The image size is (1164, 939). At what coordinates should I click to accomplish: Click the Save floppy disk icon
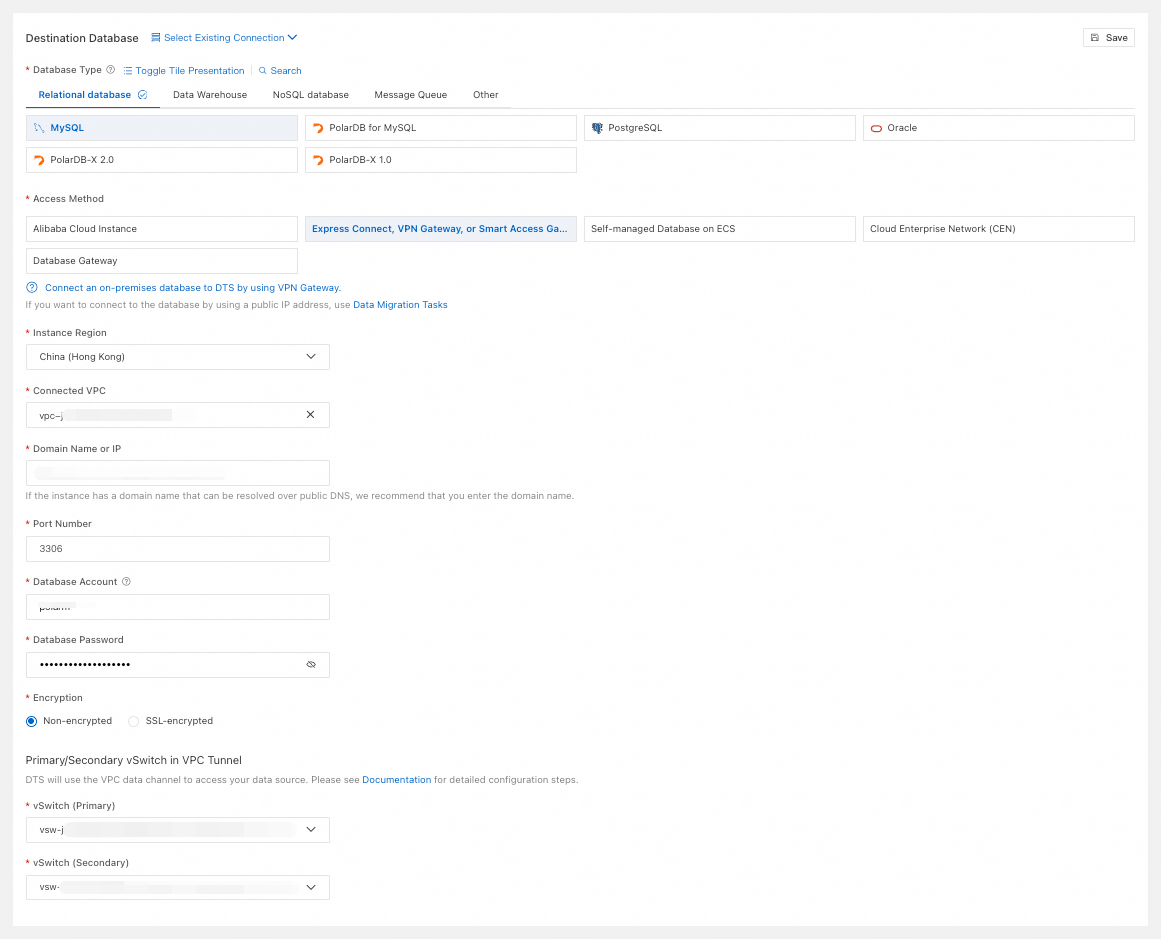(x=1096, y=38)
